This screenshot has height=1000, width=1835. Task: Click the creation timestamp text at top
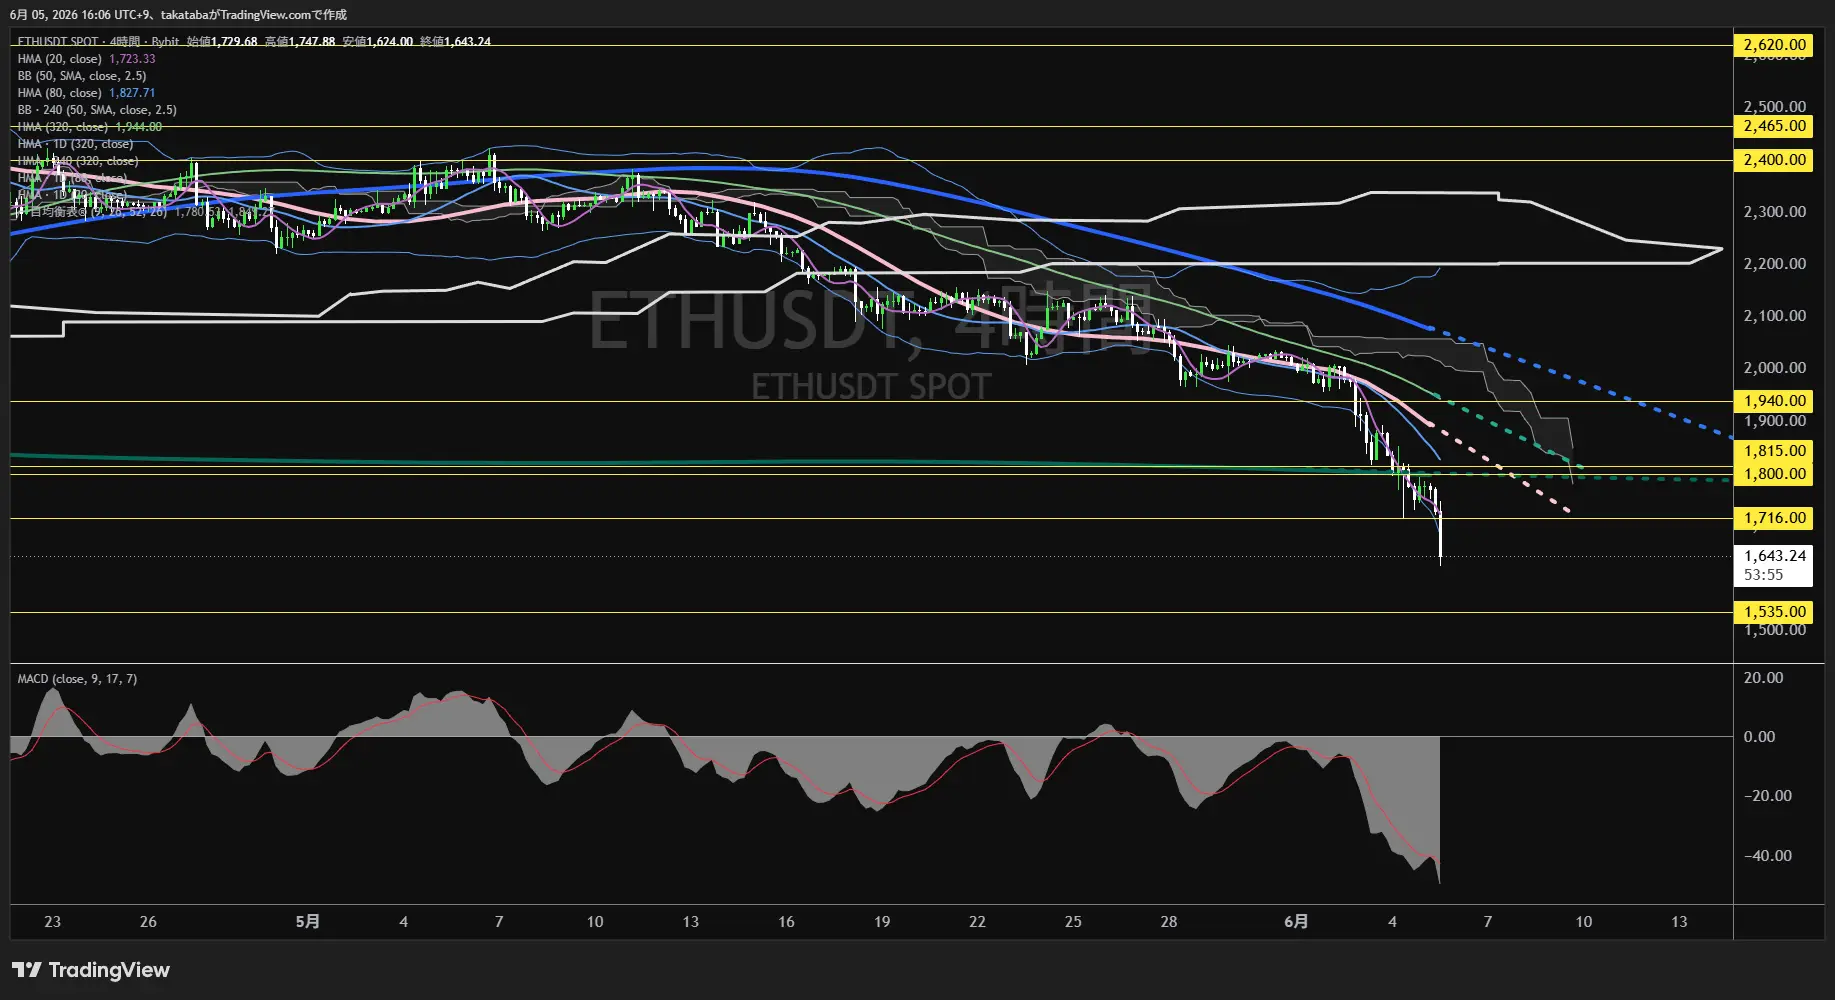pos(178,15)
